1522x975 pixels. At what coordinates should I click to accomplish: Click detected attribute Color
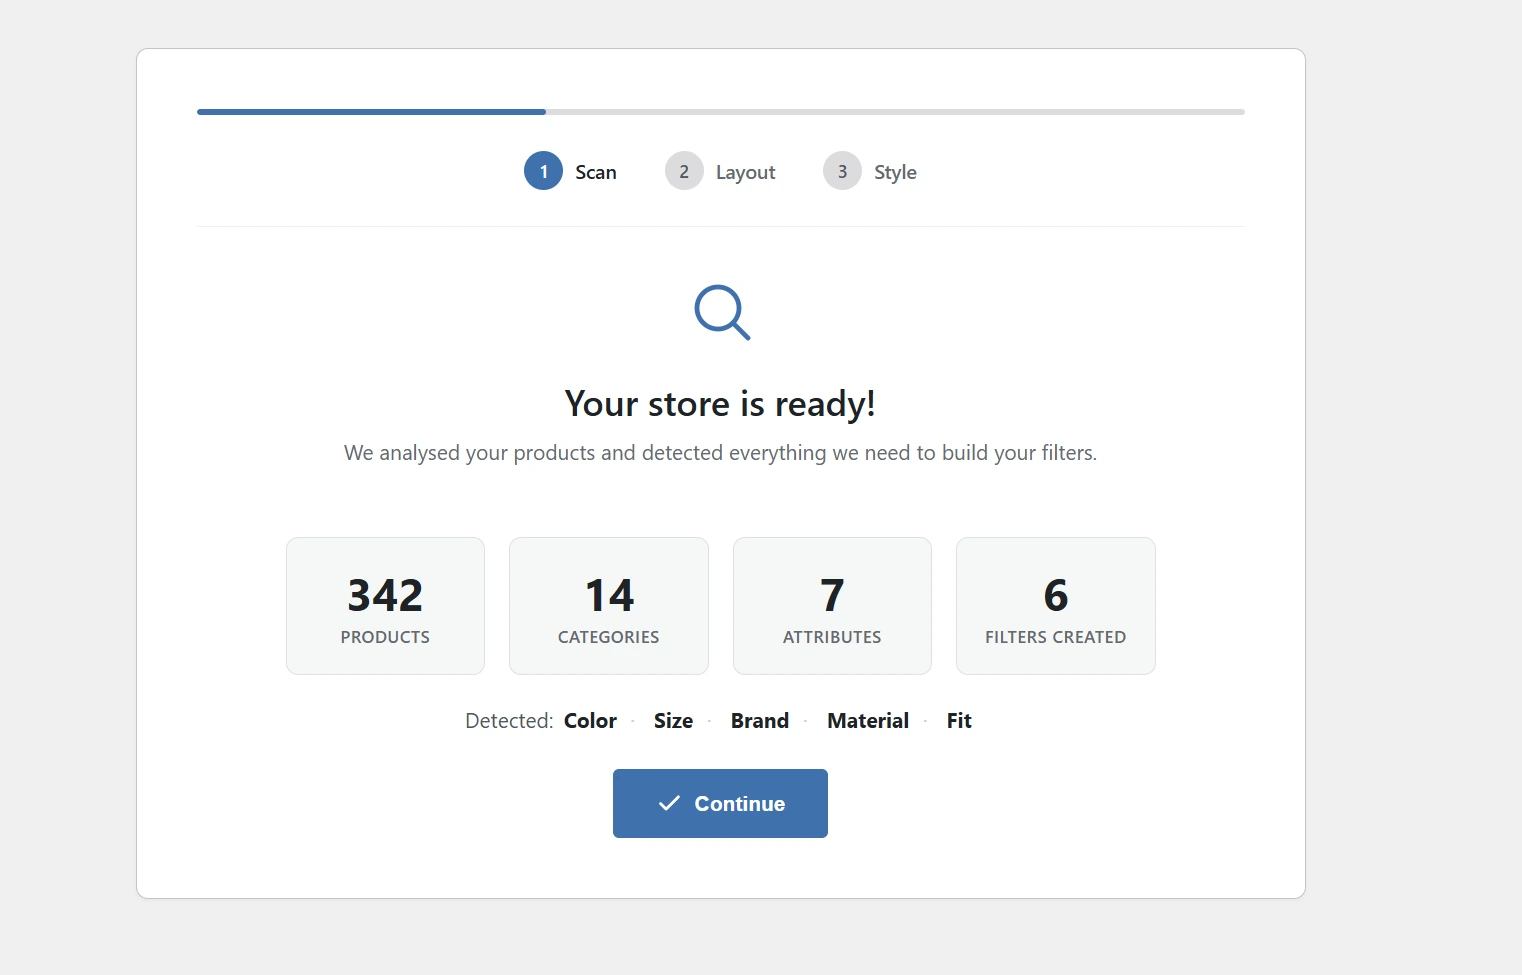coord(590,721)
